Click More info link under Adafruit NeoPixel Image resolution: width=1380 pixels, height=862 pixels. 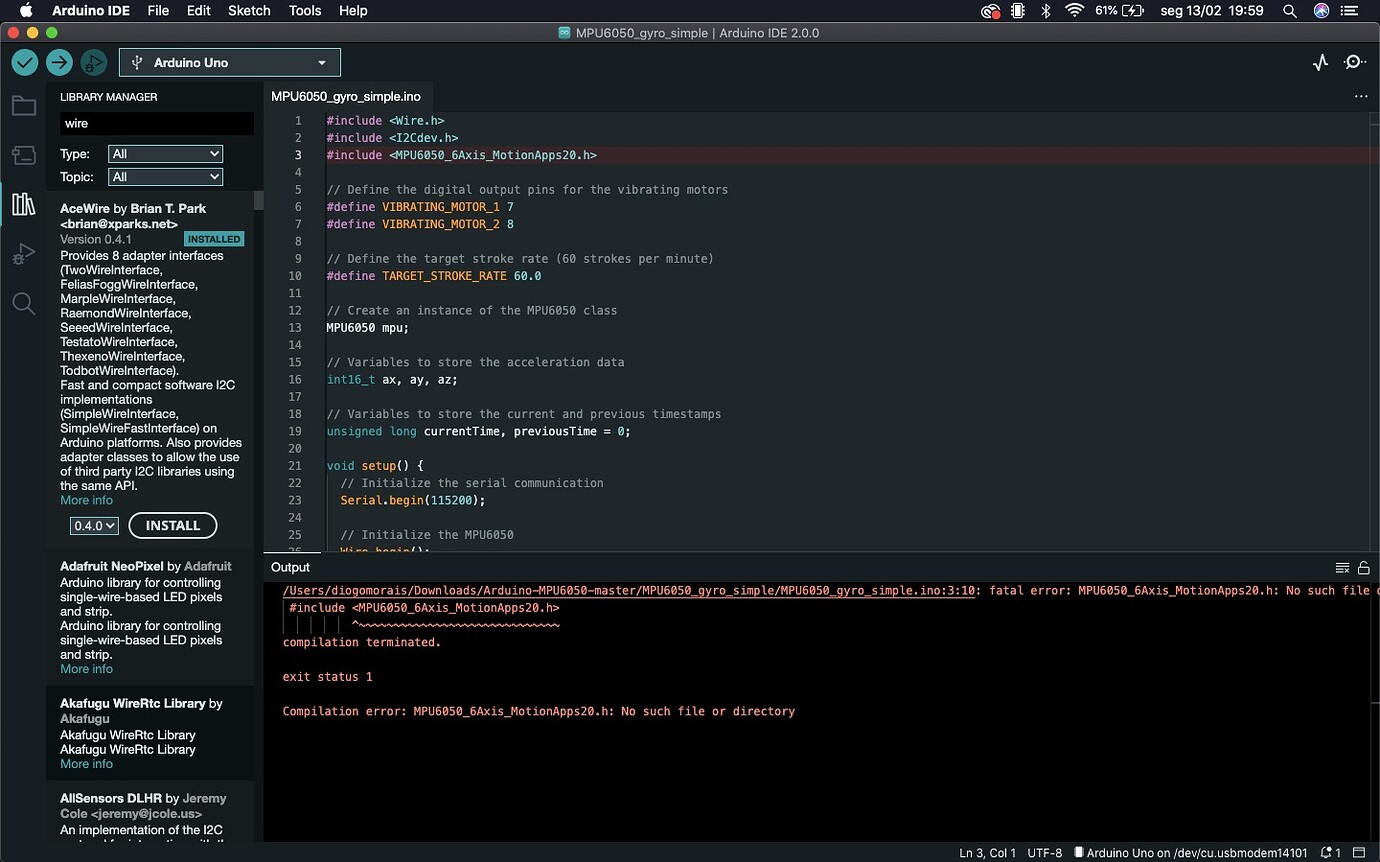pos(86,669)
